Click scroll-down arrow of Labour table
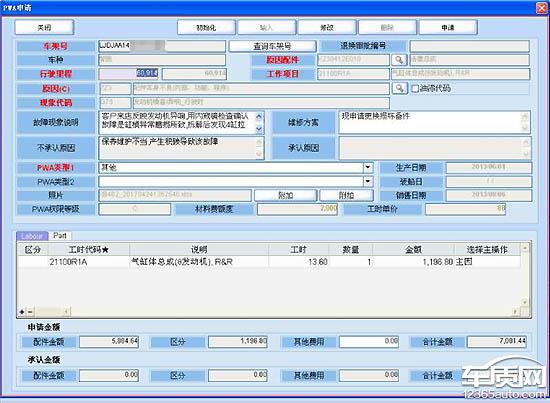 click(x=525, y=302)
